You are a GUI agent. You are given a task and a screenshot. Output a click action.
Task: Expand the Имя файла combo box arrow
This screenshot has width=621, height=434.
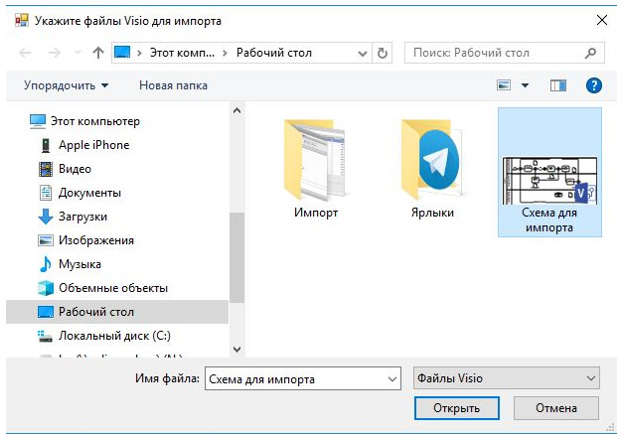[x=390, y=378]
